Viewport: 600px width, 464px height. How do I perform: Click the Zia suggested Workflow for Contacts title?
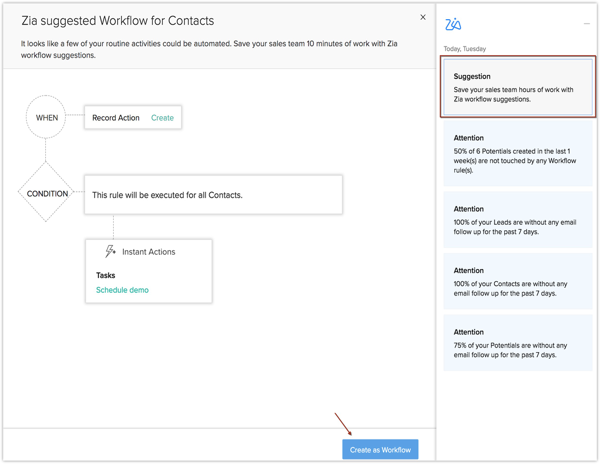(117, 20)
